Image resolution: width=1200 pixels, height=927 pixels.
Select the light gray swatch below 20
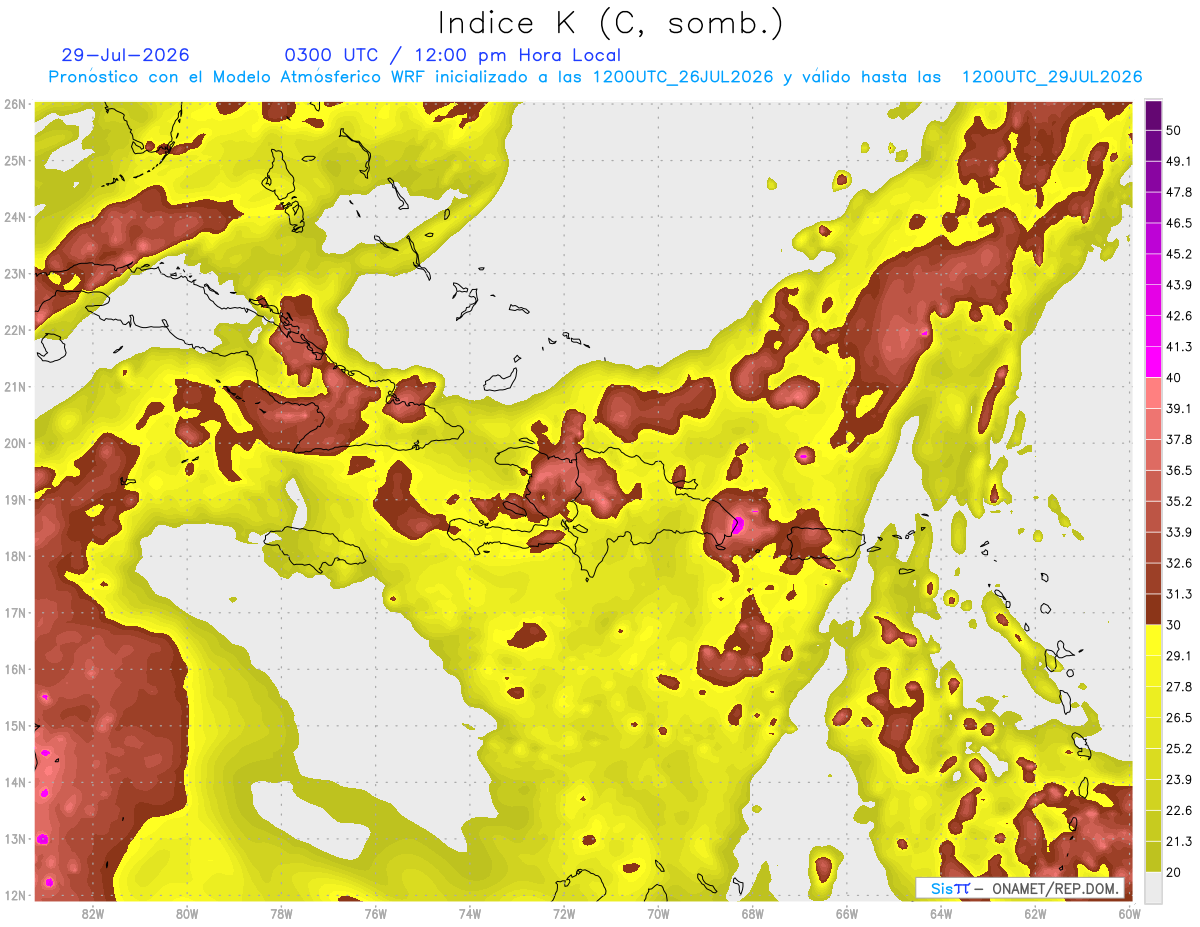point(1153,886)
